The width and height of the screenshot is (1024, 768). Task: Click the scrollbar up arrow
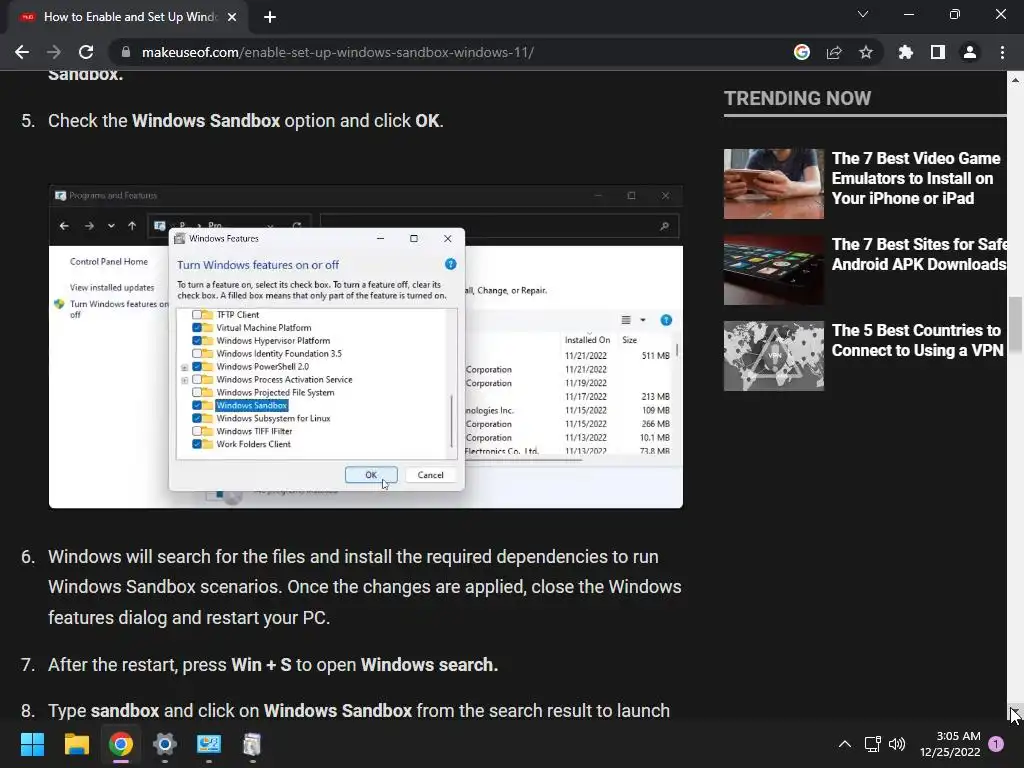click(x=1015, y=80)
